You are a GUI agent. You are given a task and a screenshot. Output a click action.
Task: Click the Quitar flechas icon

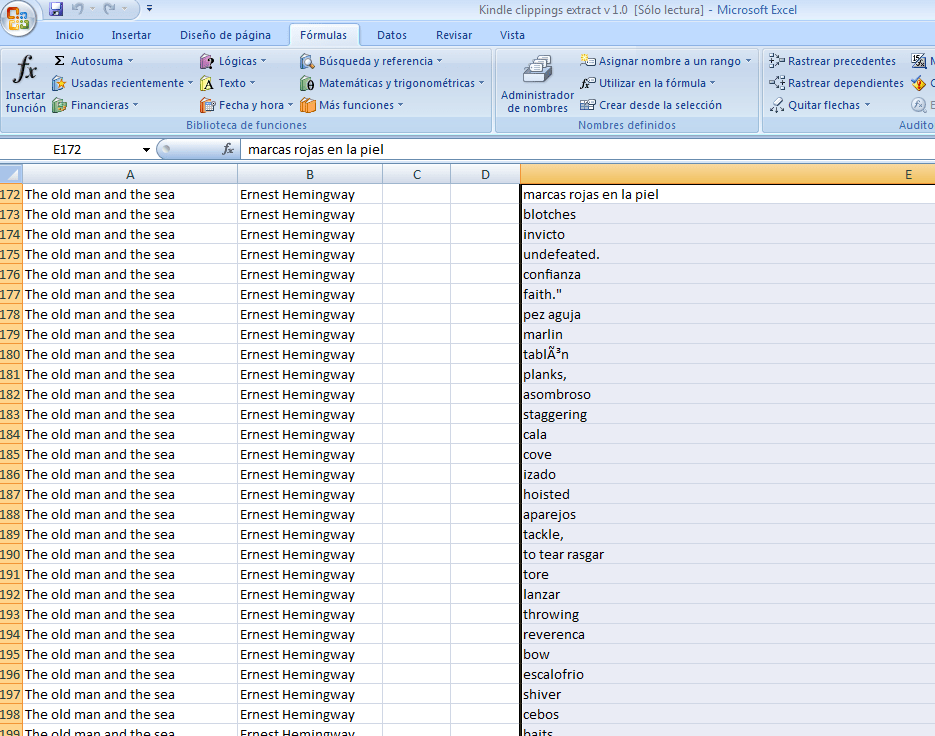click(x=776, y=105)
